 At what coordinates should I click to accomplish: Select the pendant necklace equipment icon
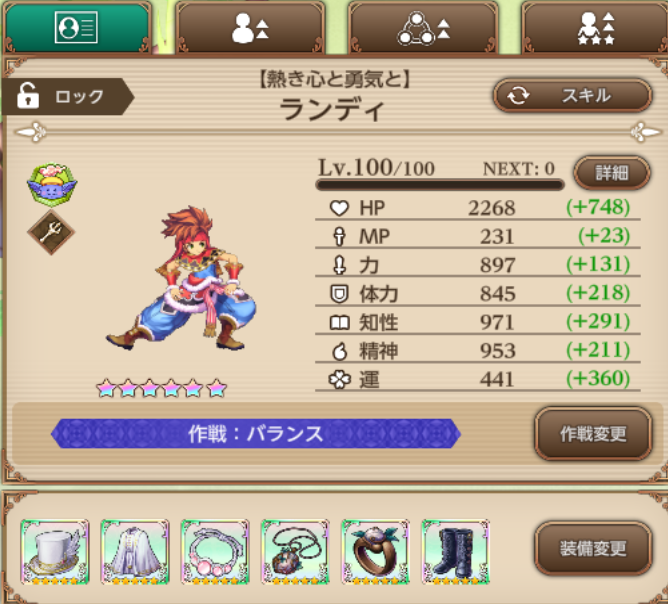295,551
